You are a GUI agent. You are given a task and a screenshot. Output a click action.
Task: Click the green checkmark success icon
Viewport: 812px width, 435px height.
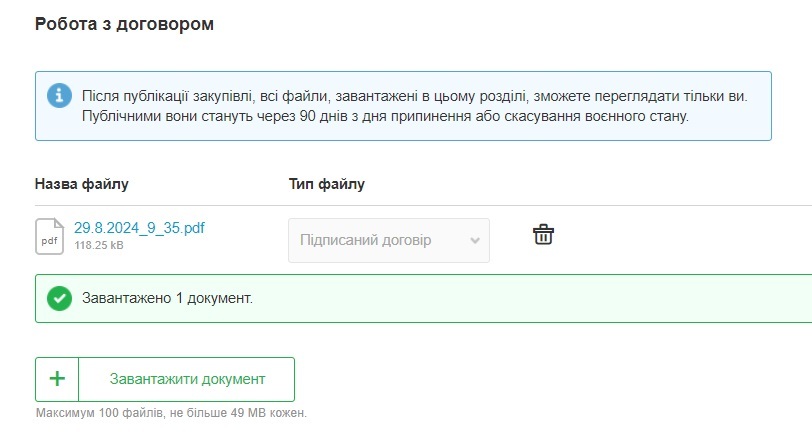pos(60,298)
